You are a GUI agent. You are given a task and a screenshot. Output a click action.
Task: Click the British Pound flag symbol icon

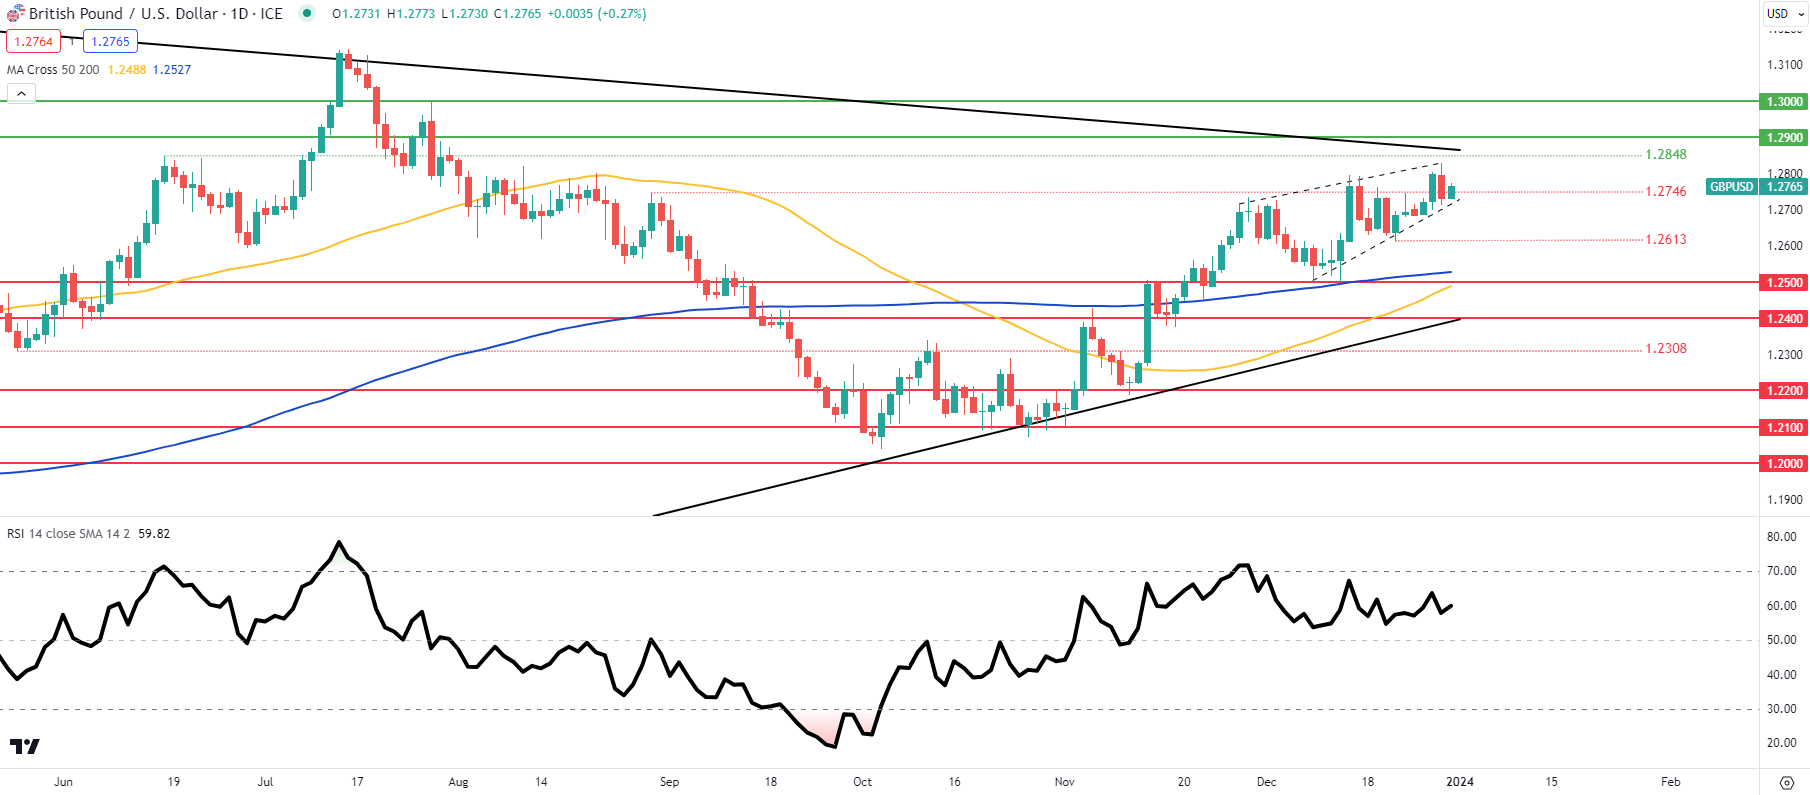click(x=15, y=14)
